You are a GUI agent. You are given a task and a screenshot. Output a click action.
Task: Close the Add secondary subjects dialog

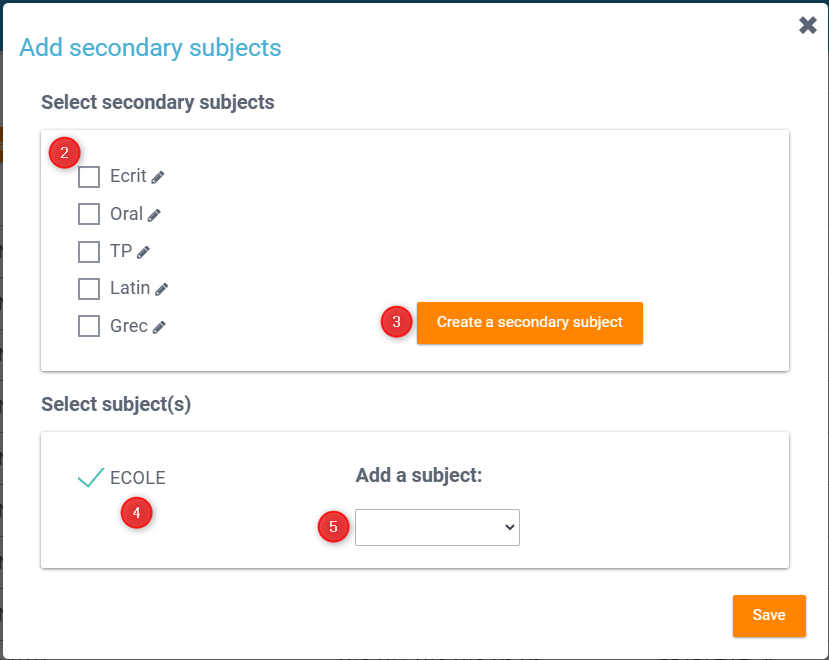[x=808, y=26]
